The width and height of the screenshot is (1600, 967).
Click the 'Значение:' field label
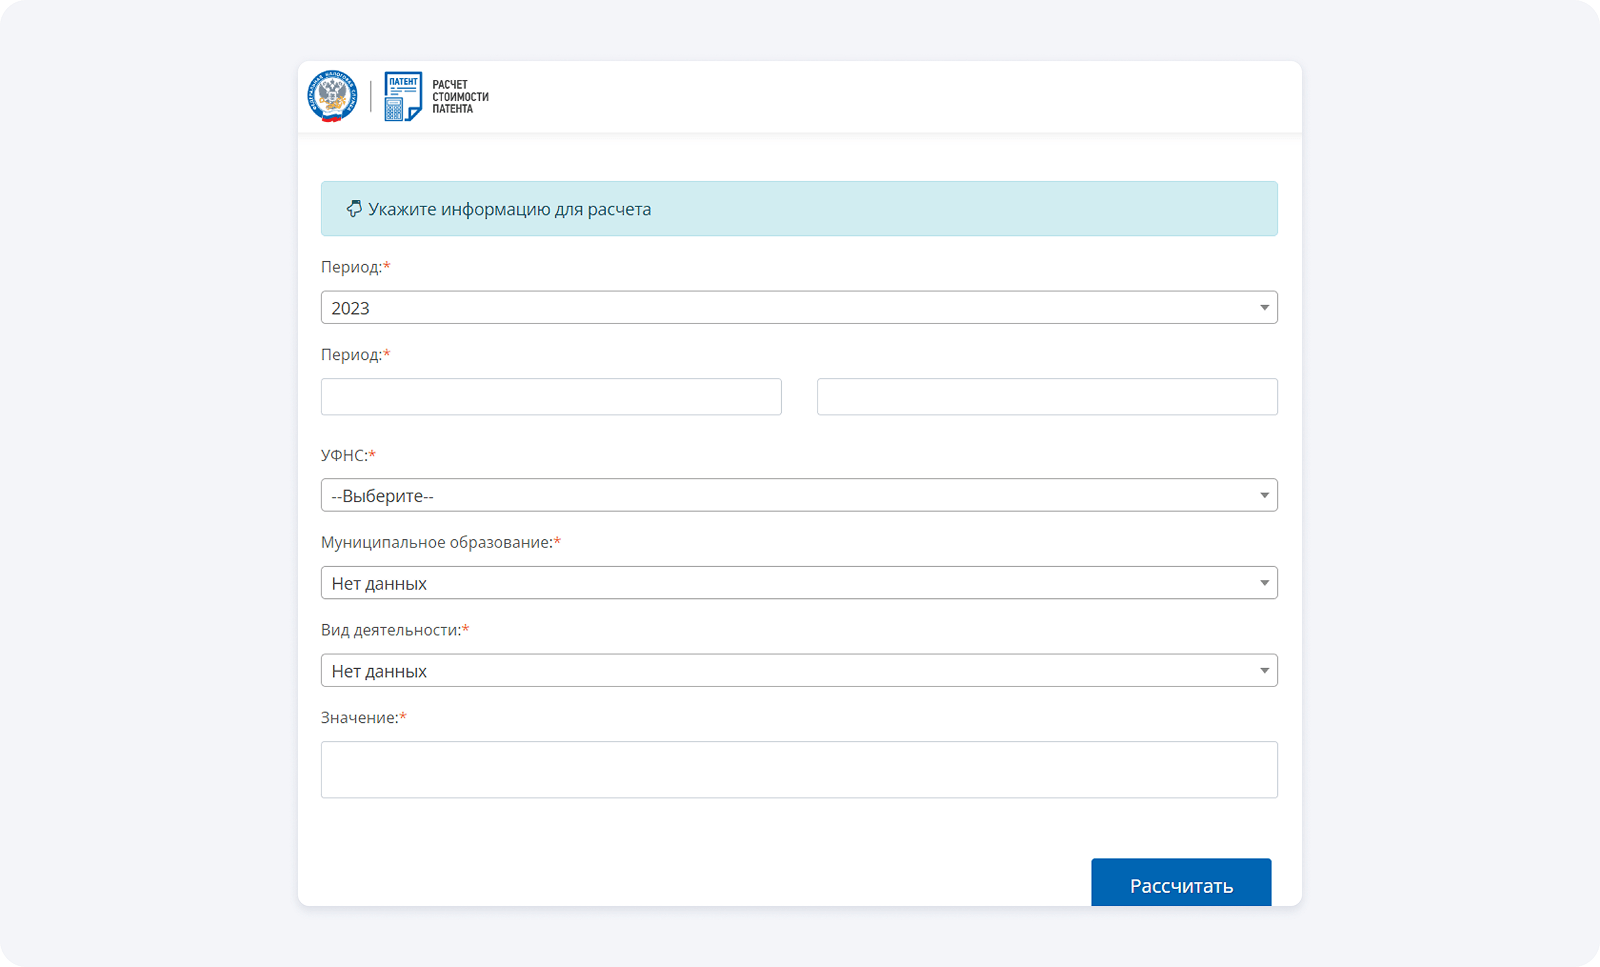coord(359,718)
